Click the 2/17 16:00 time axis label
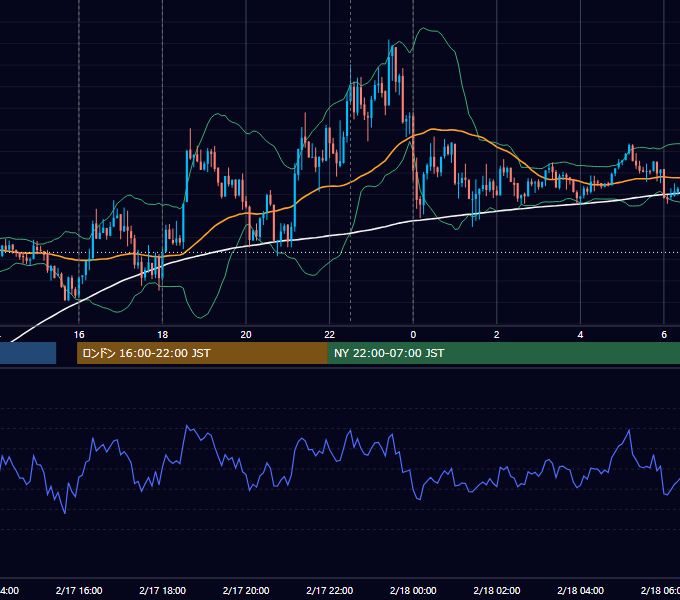 [x=79, y=591]
